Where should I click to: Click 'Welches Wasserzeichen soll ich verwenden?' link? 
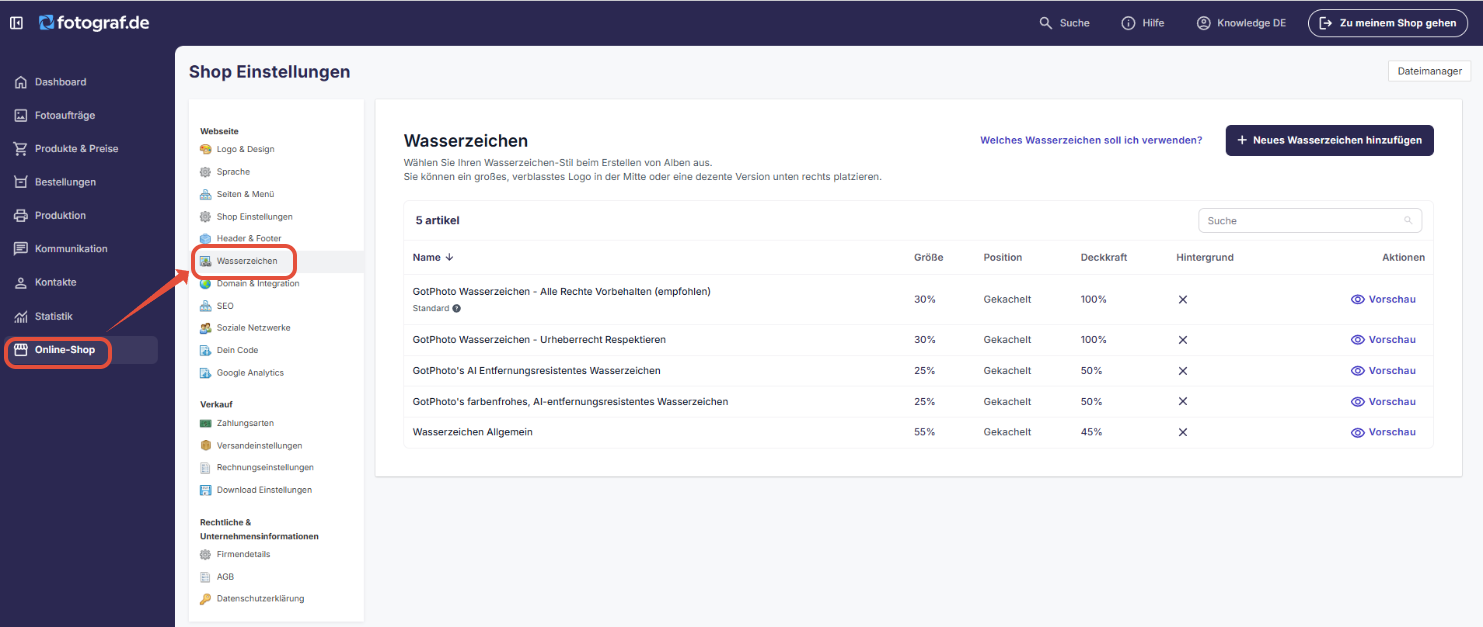click(x=1091, y=141)
